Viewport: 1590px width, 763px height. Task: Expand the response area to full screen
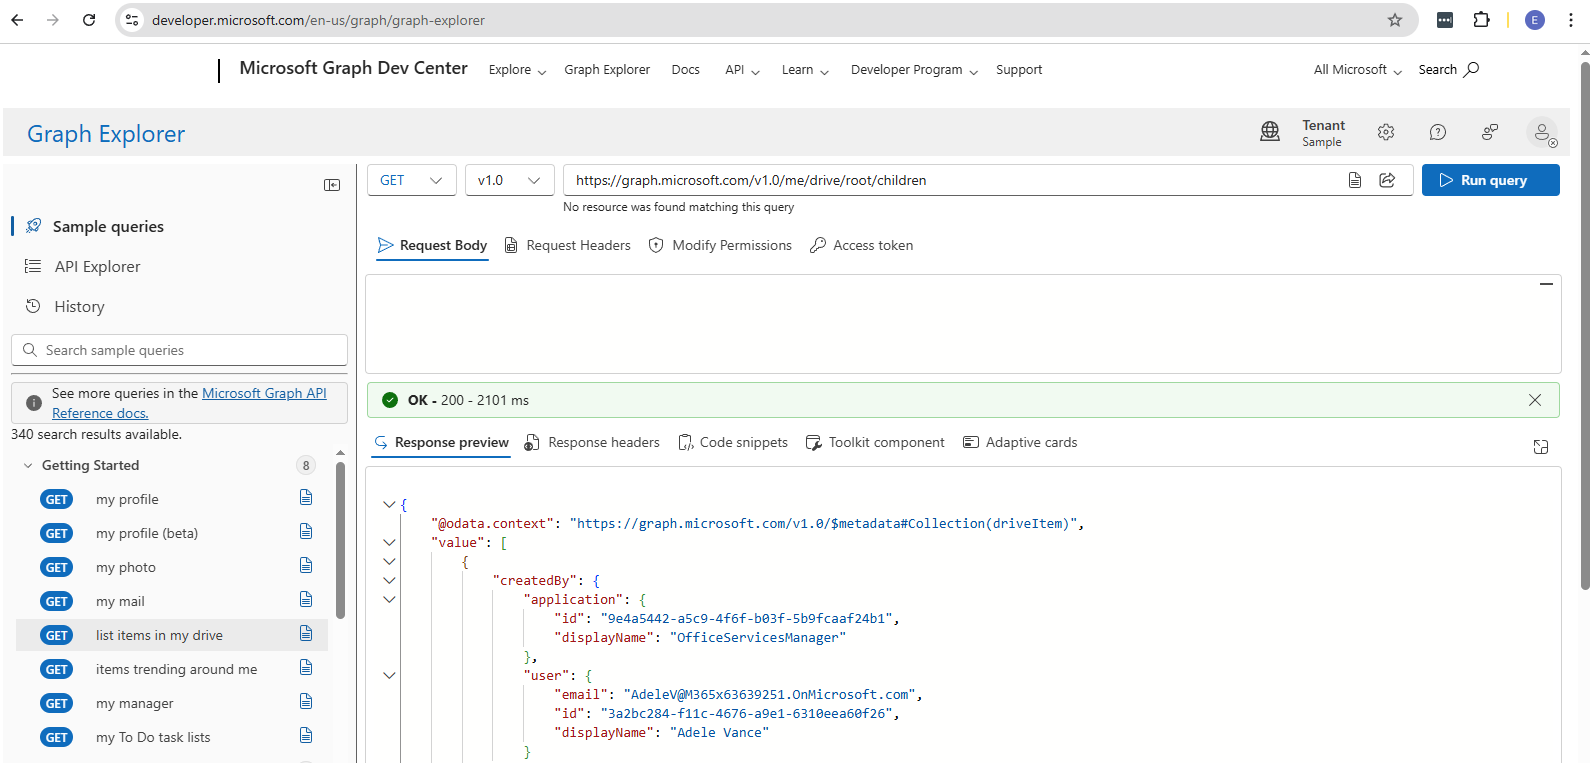pyautogui.click(x=1540, y=447)
